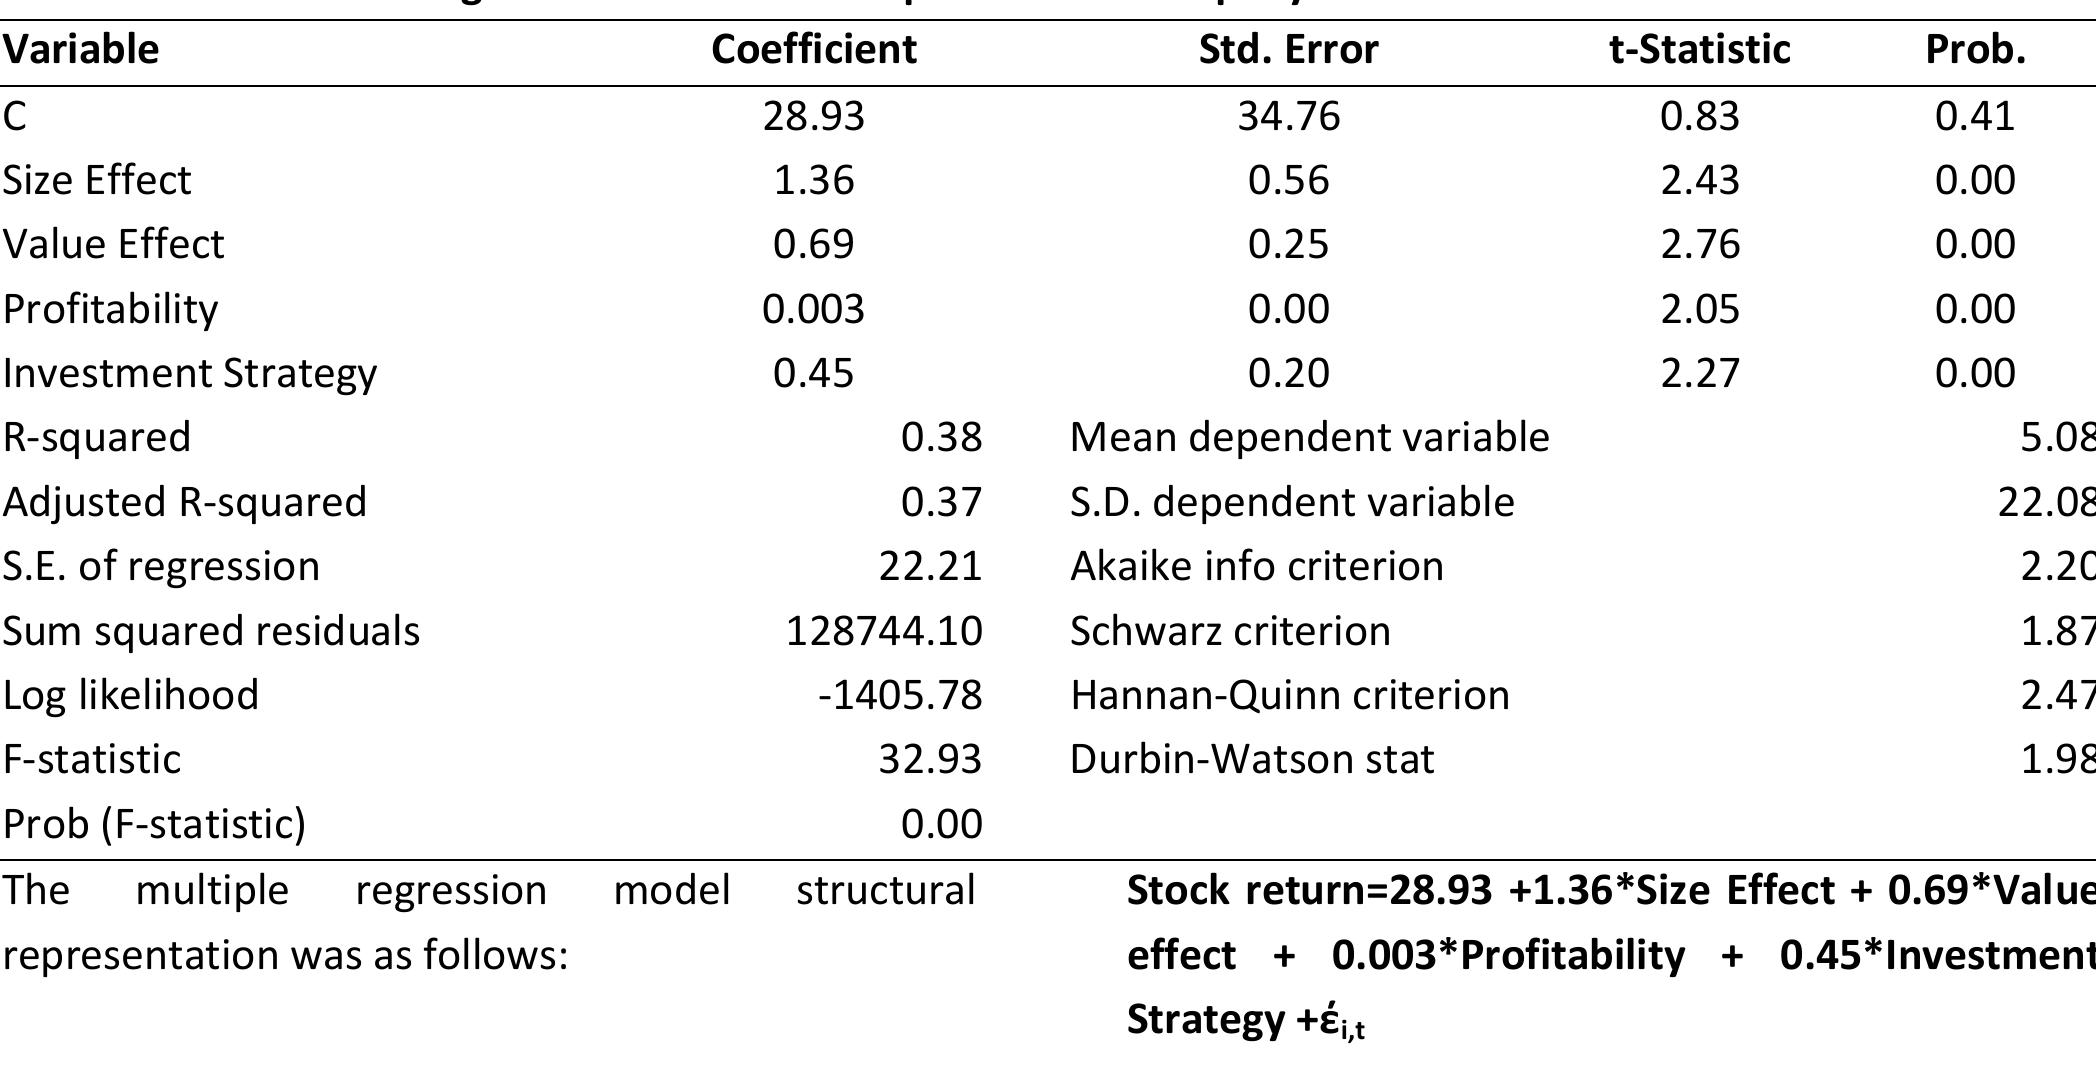Select the Value Effect row label
Viewport: 2096px width, 1089px height.
pos(114,245)
